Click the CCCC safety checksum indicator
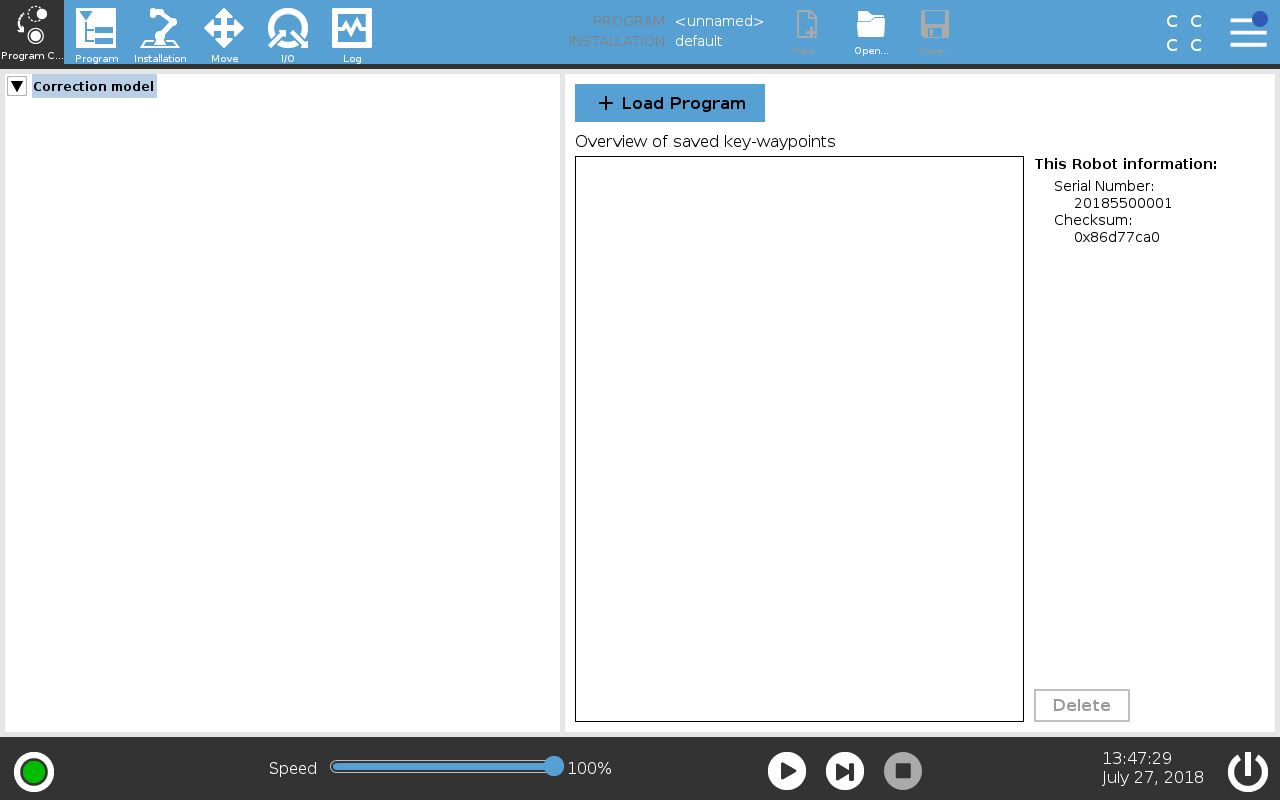This screenshot has height=800, width=1280. tap(1184, 33)
